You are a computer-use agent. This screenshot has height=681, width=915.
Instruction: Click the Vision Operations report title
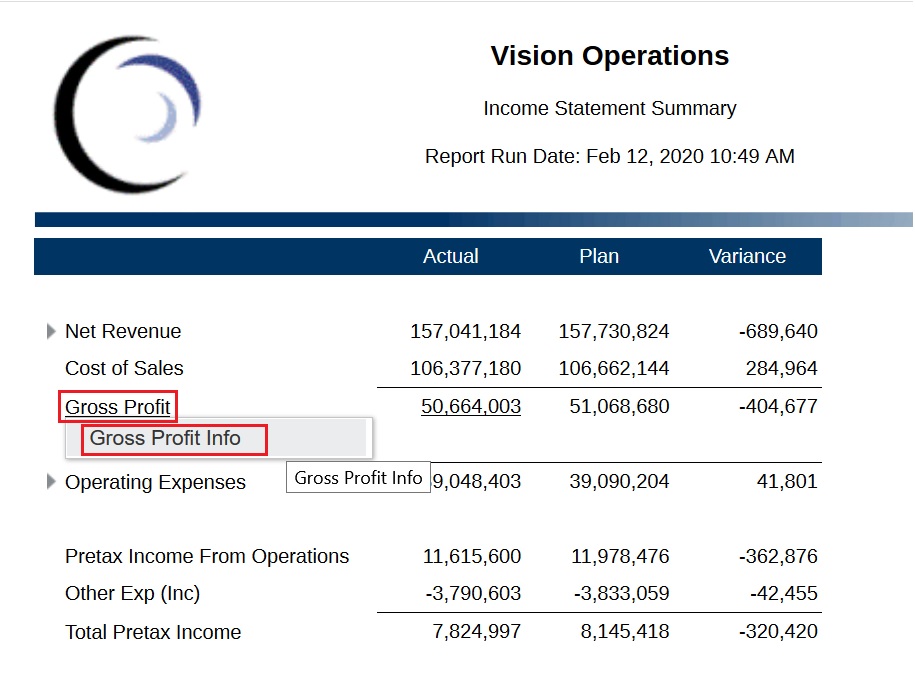click(x=609, y=56)
